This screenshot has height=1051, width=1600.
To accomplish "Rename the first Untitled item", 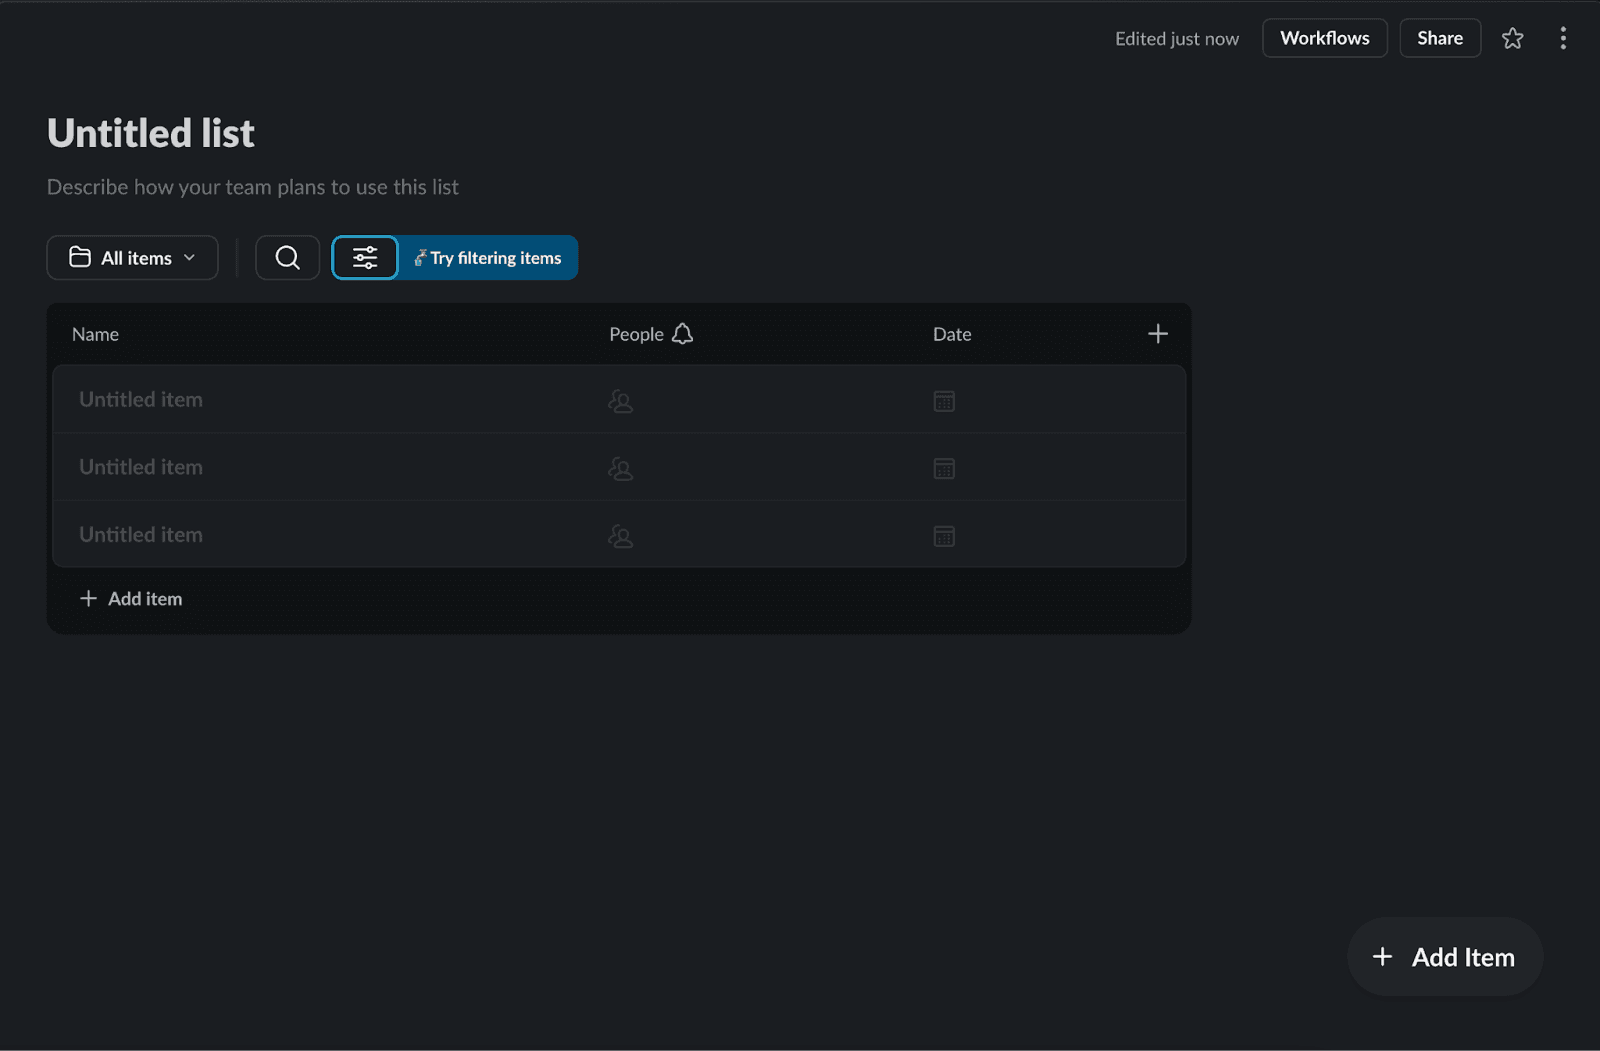I will [141, 400].
